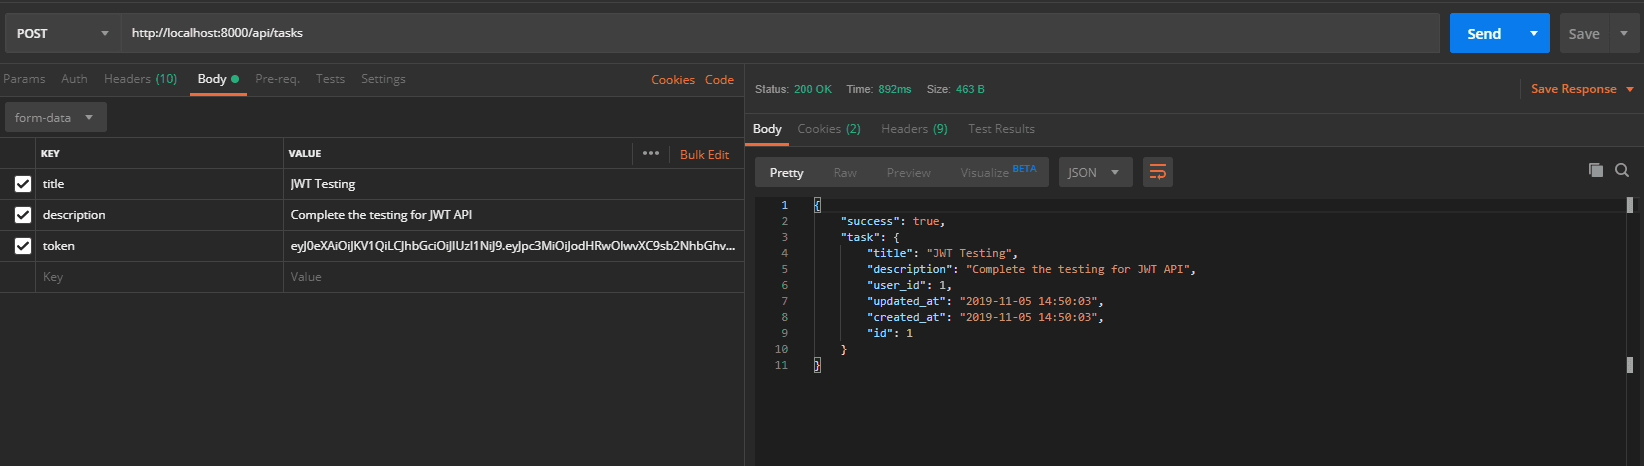1644x466 pixels.
Task: Open the Pre-req. tab
Action: point(277,79)
